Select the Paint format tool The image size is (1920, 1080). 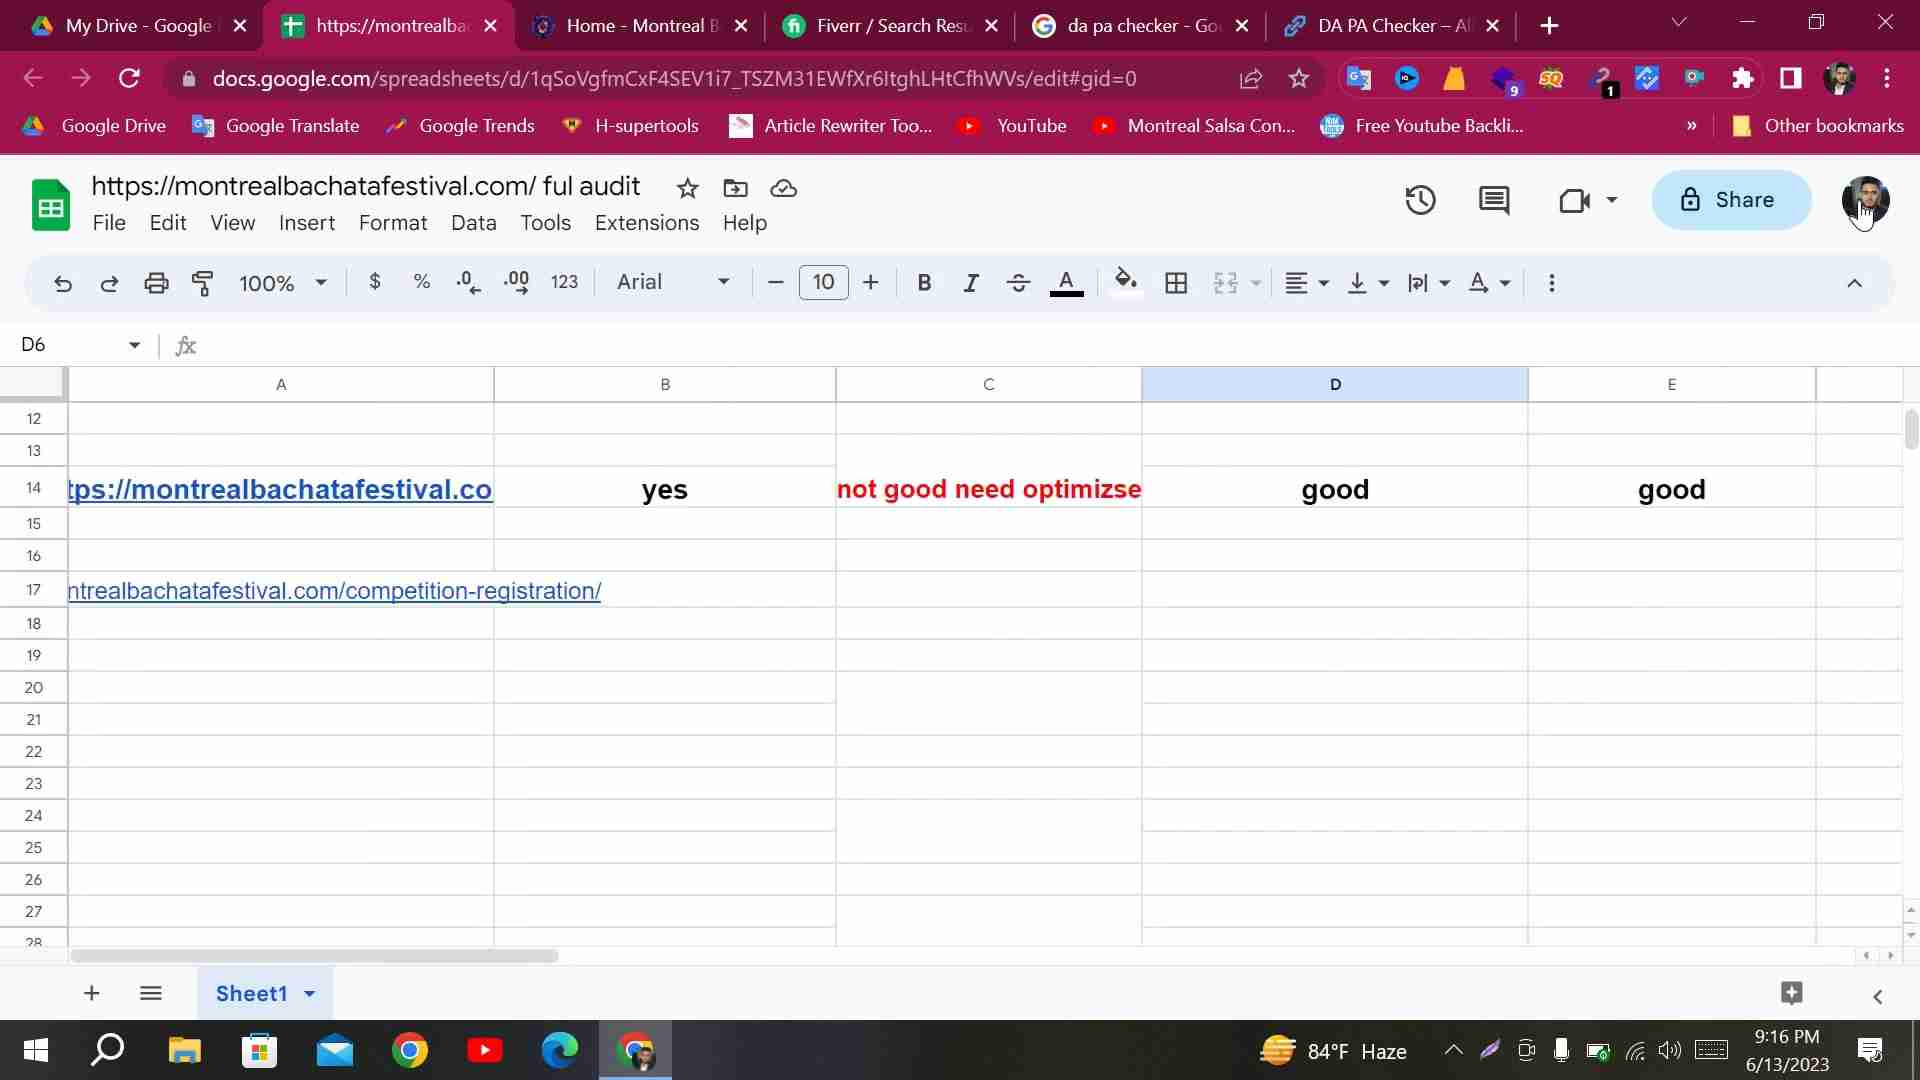(x=203, y=283)
